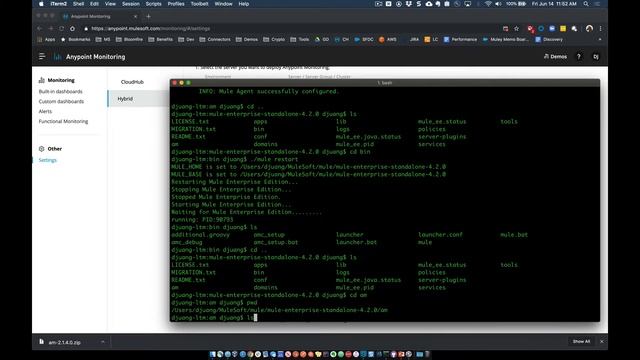Click the Chrome profile avatar
This screenshot has height=360, width=640.
click(x=589, y=29)
